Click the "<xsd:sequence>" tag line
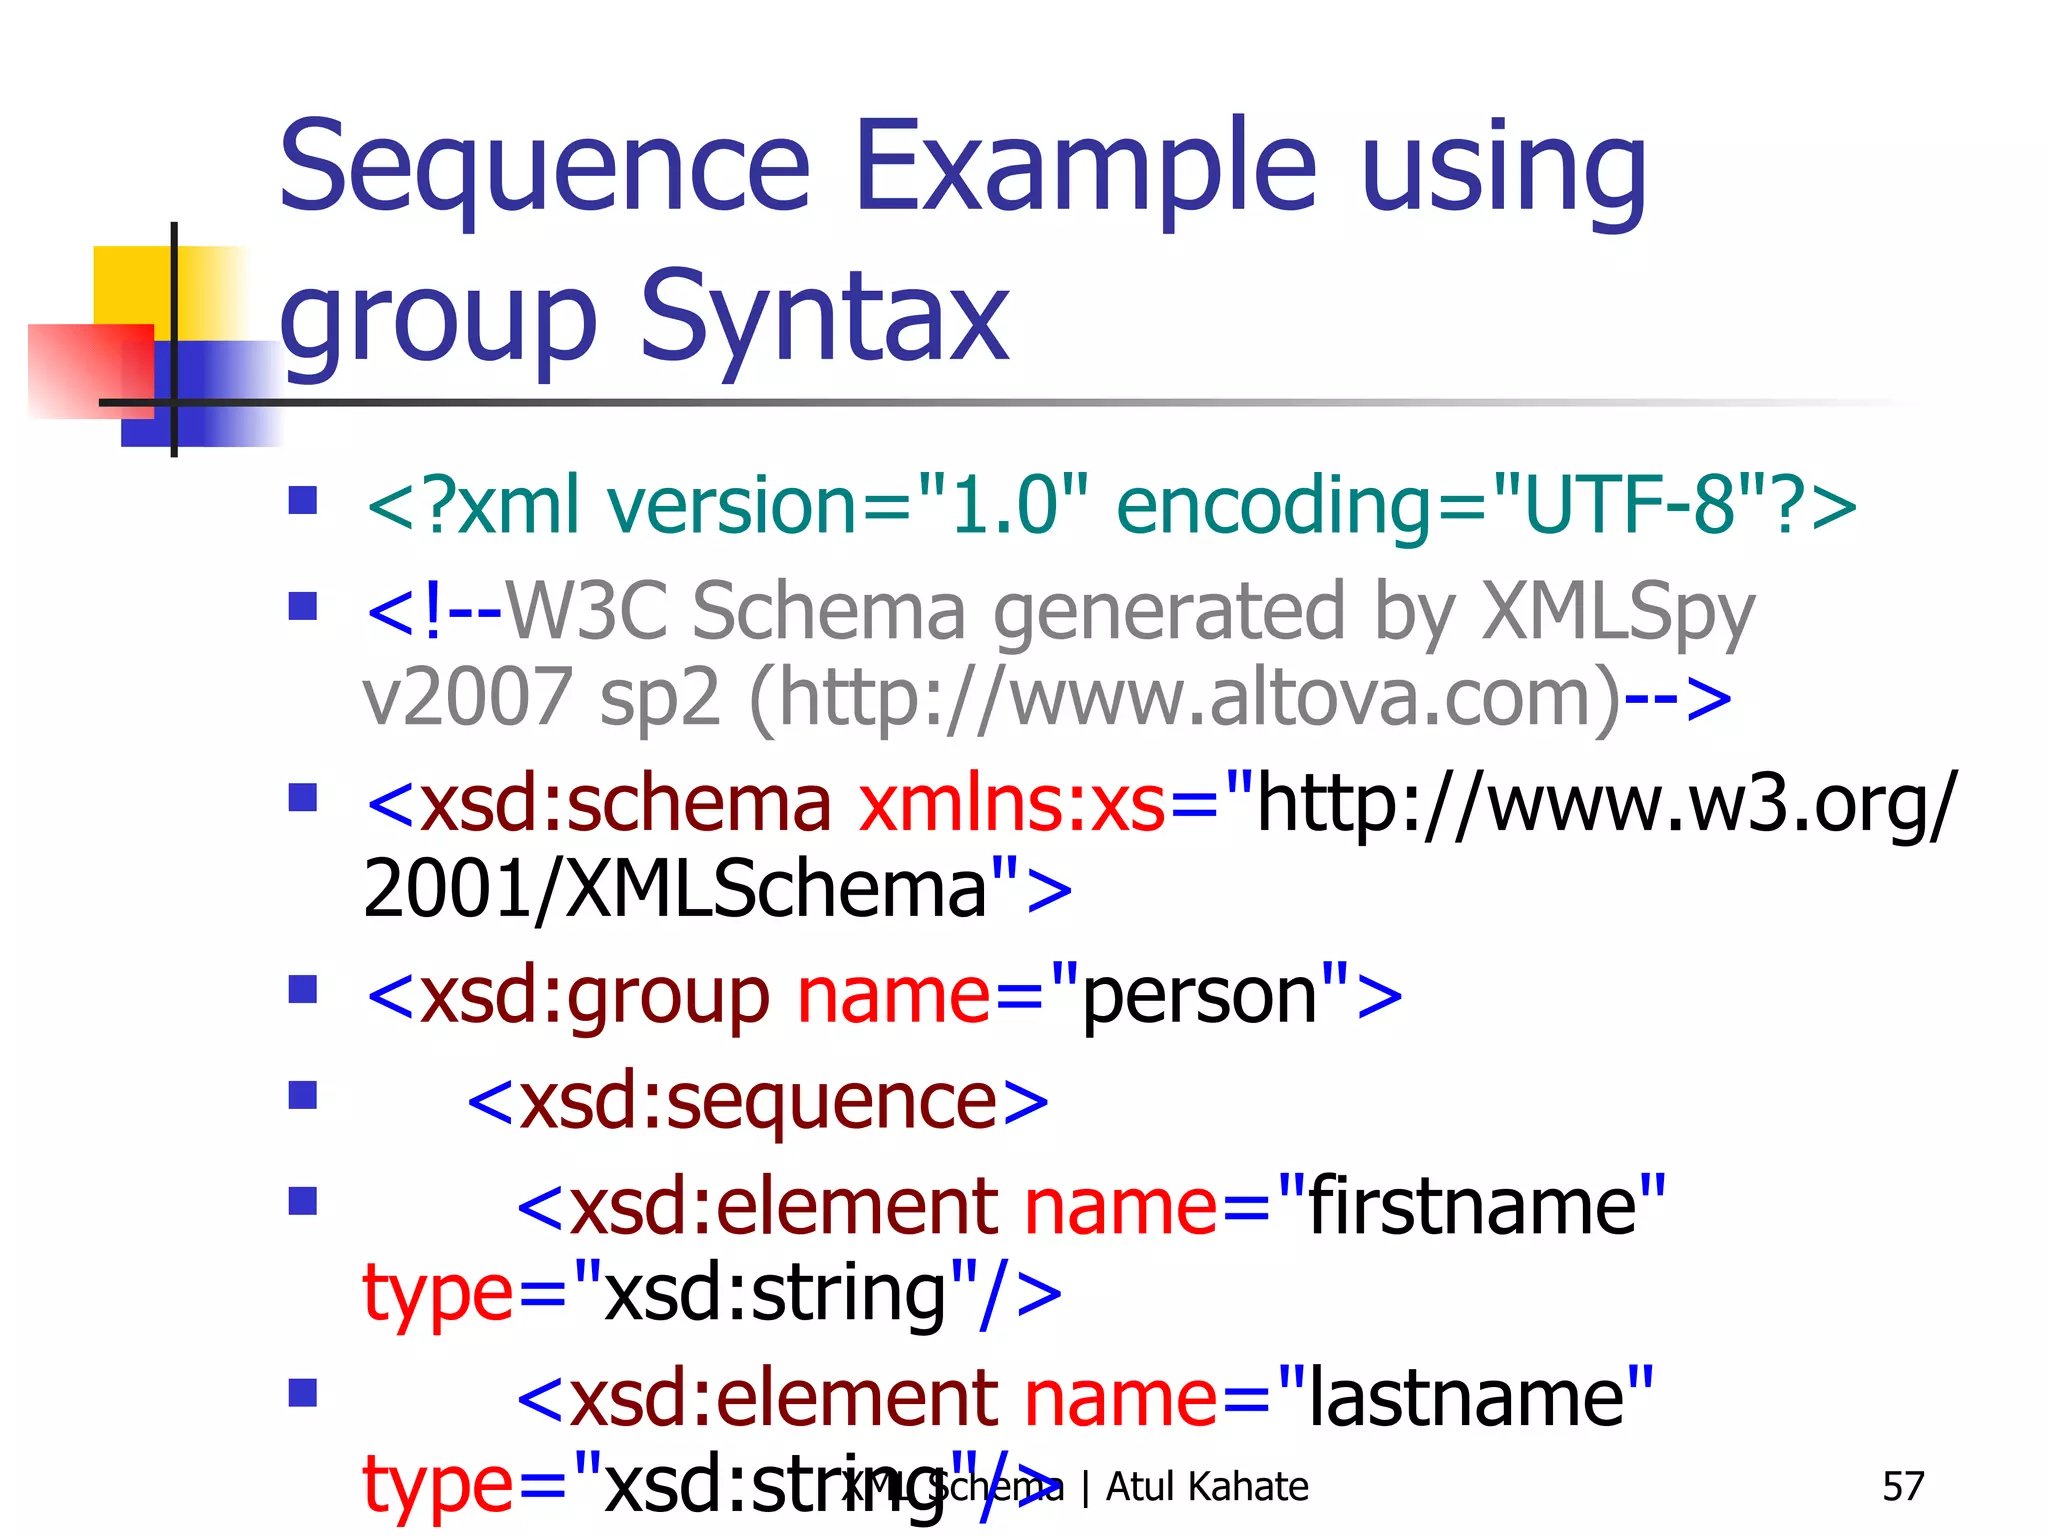This screenshot has height=1536, width=2048. pyautogui.click(x=758, y=1102)
